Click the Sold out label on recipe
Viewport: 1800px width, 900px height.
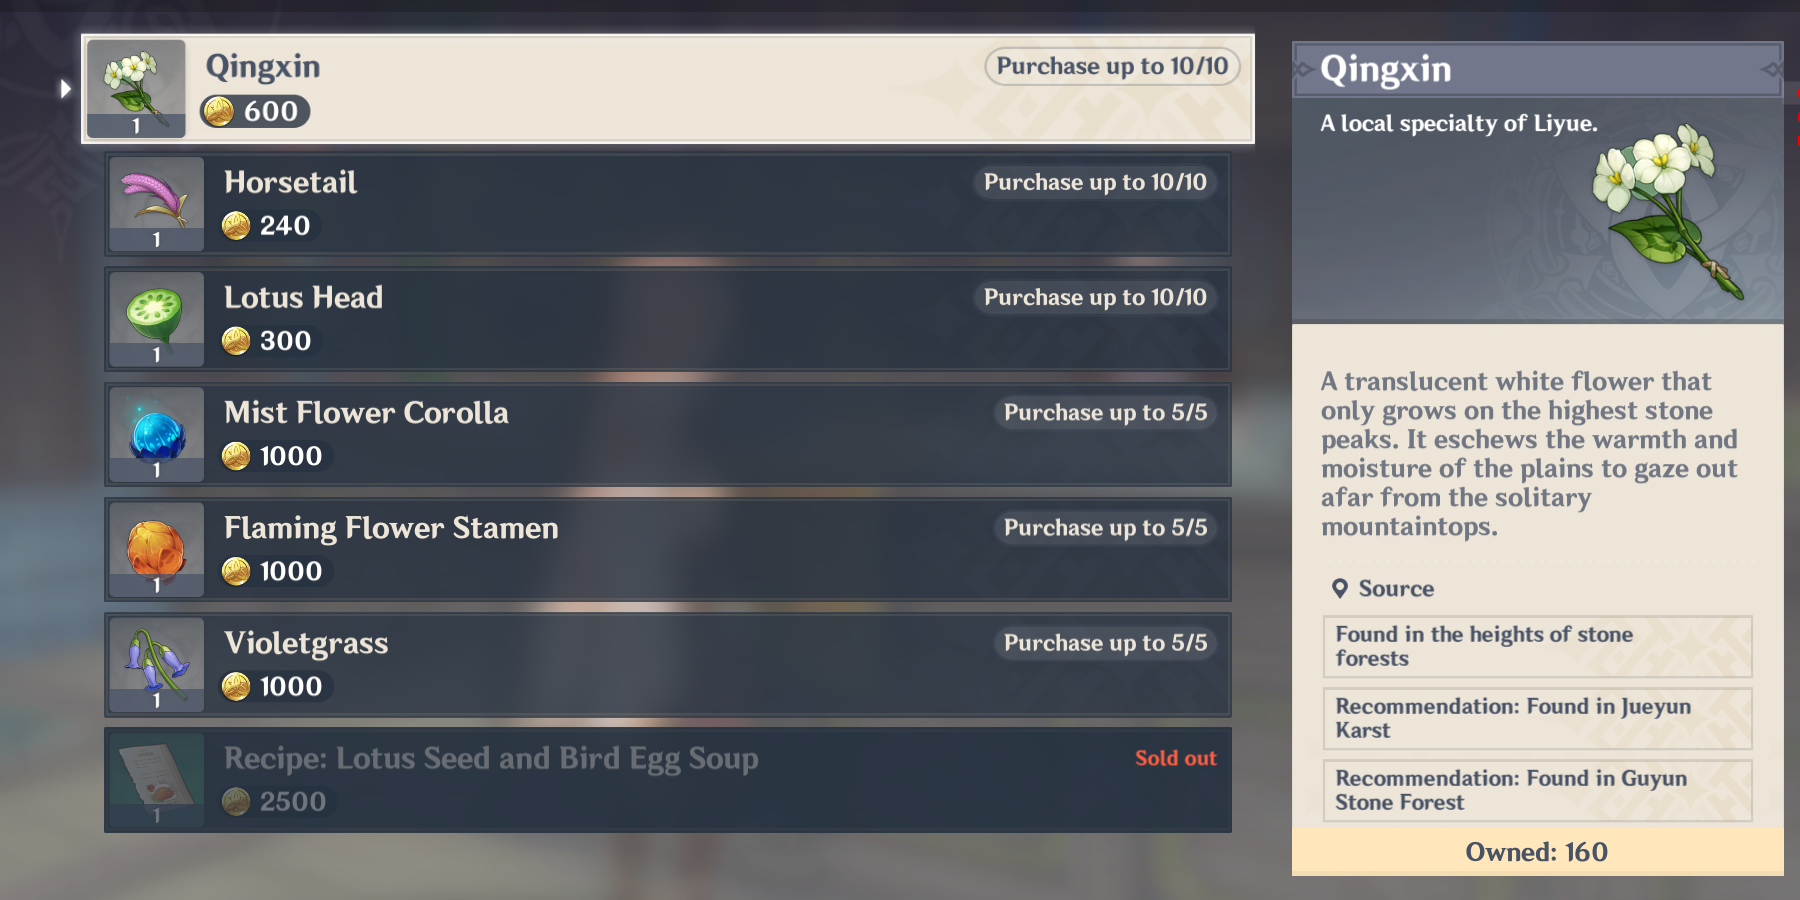1175,758
